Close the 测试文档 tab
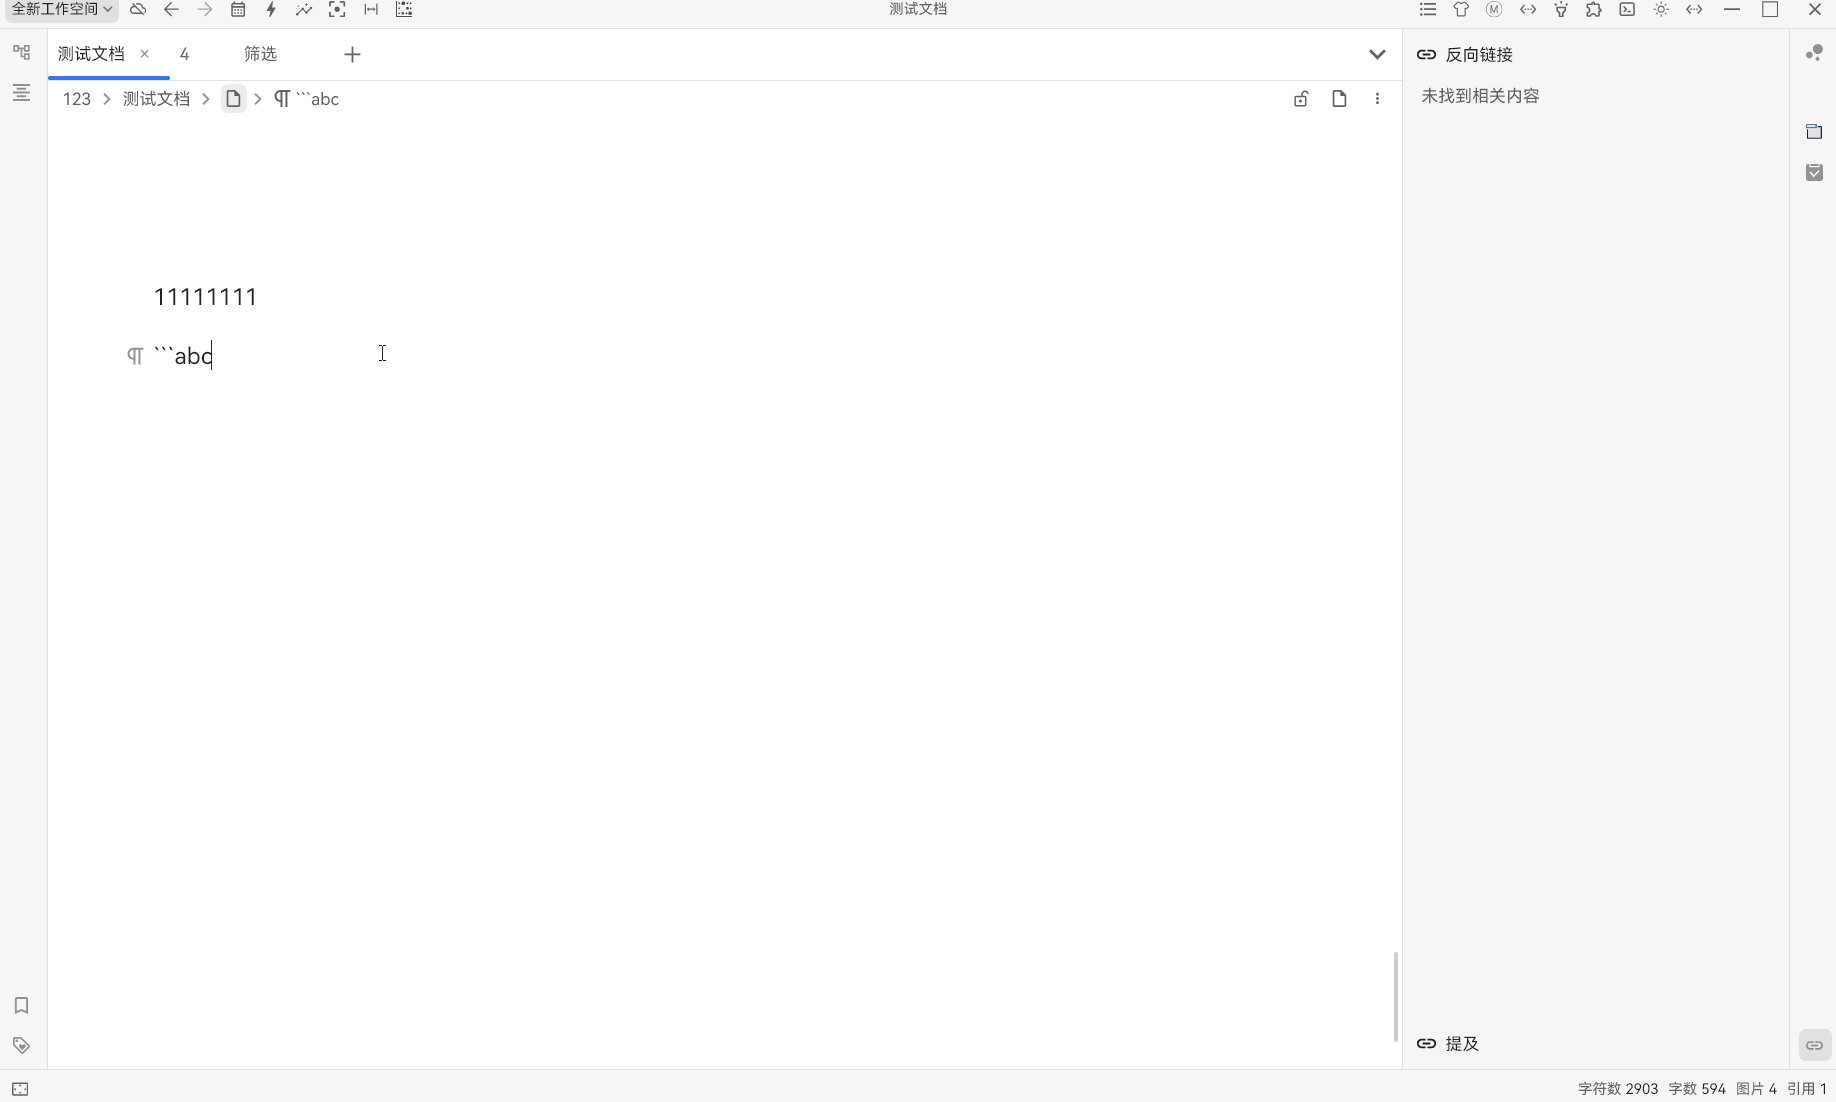This screenshot has width=1836, height=1102. (145, 54)
